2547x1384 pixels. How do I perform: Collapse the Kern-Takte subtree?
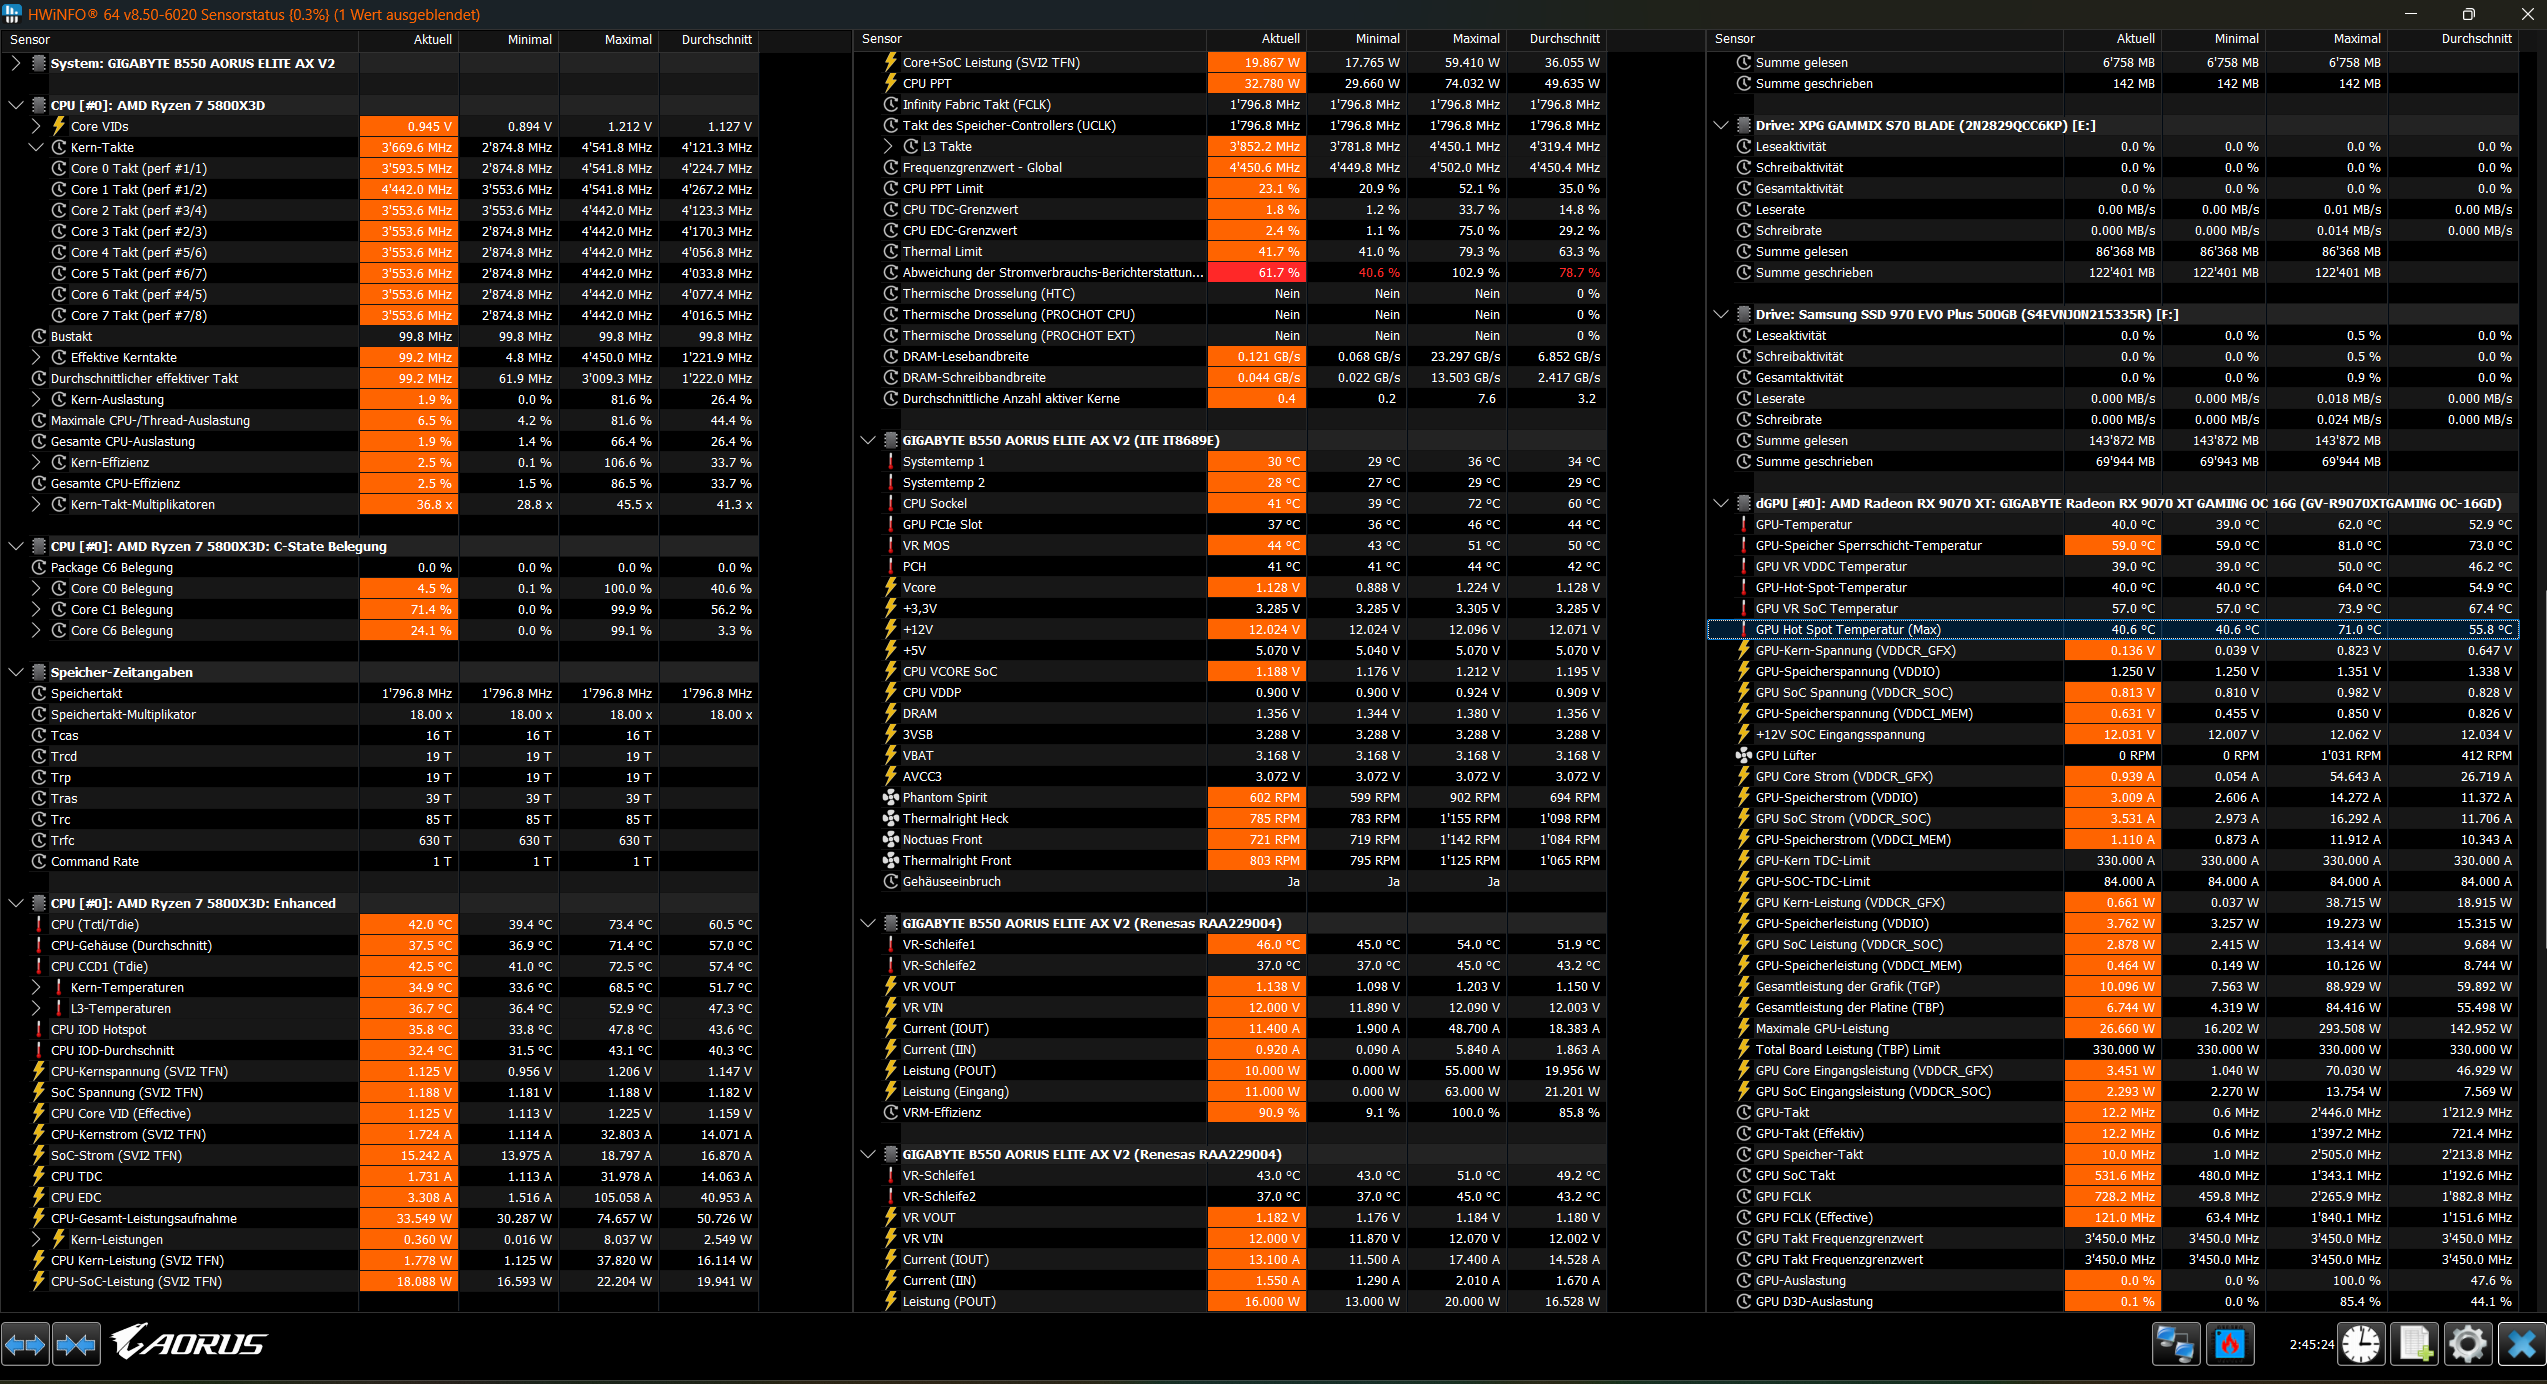click(36, 147)
